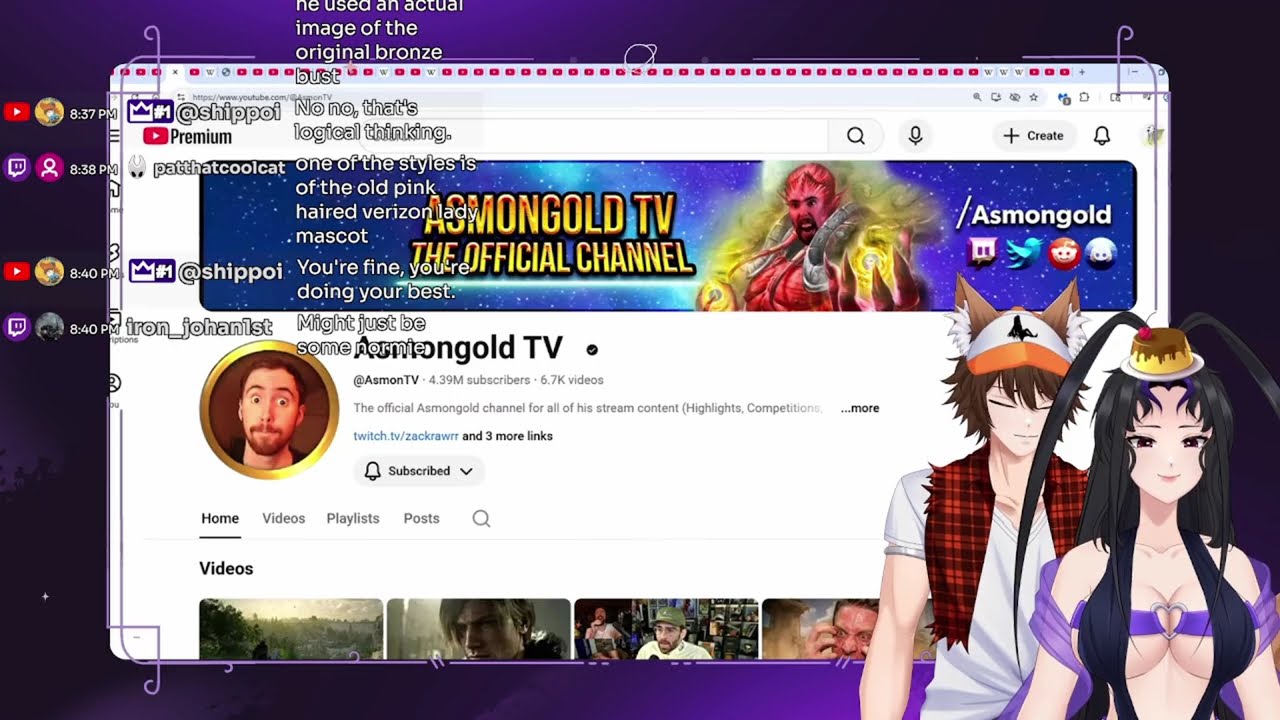The image size is (1280, 720).
Task: Open the notifications bell in YouTube header
Action: (1101, 136)
